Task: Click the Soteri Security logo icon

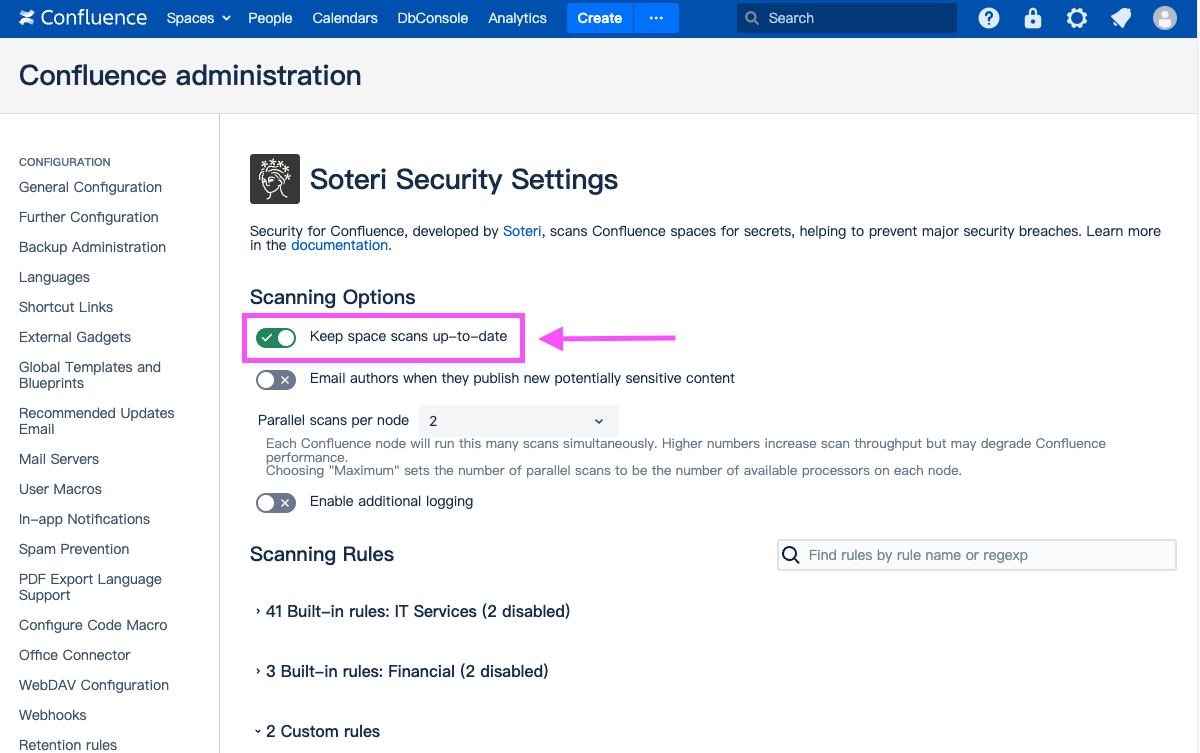Action: [x=275, y=180]
